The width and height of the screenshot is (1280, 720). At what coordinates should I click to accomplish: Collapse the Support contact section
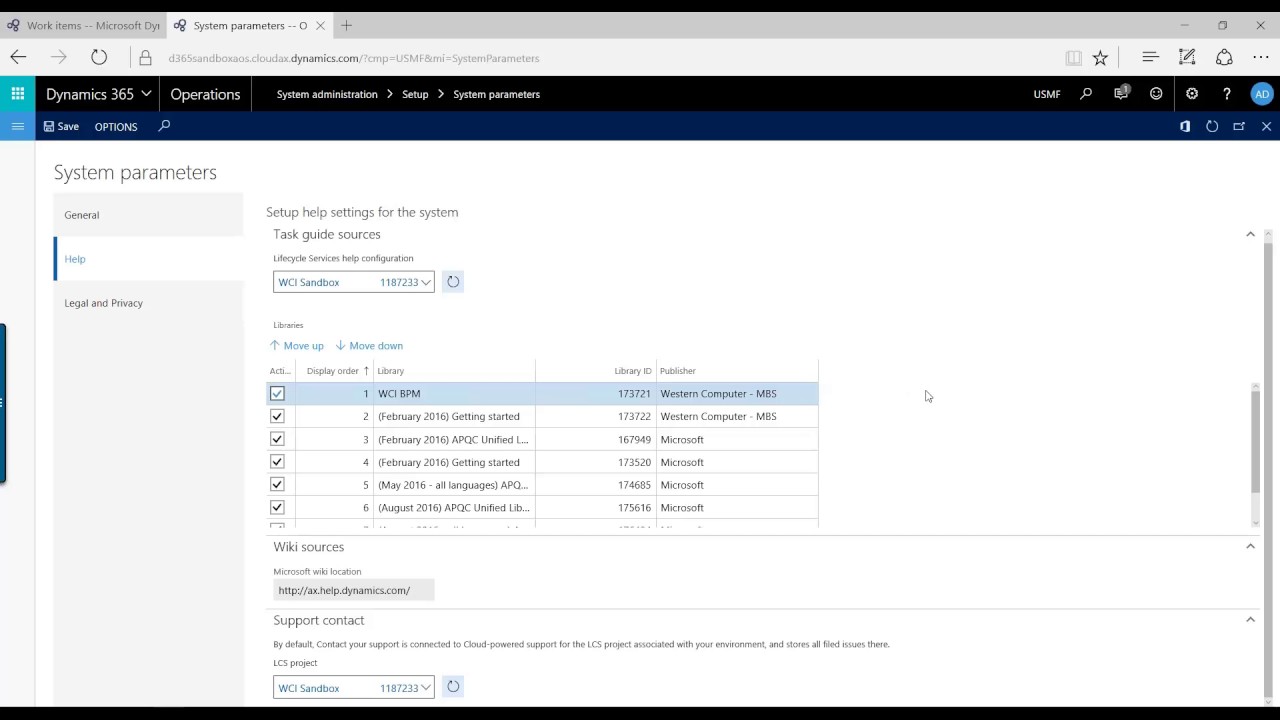pyautogui.click(x=1250, y=620)
